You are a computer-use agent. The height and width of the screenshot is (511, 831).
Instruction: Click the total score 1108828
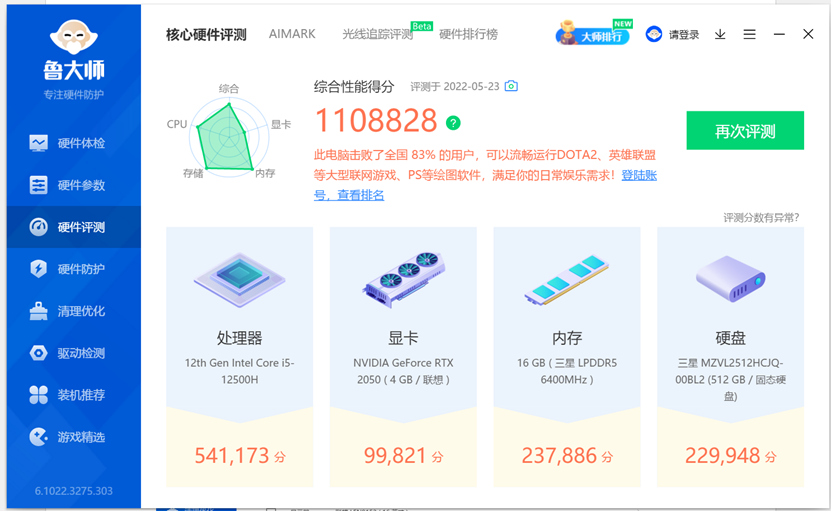[x=376, y=121]
